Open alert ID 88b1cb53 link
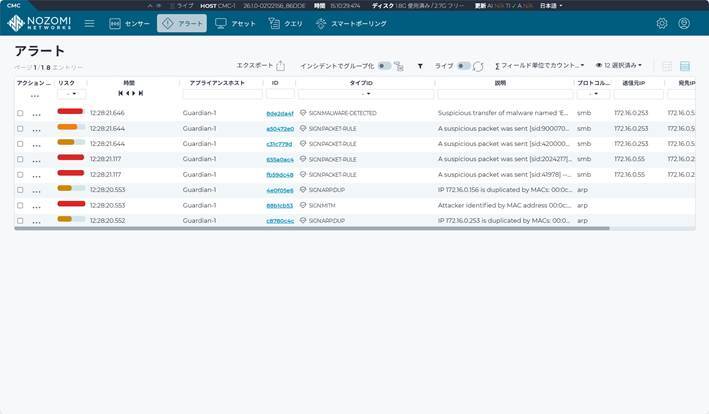The width and height of the screenshot is (709, 414). pos(279,205)
